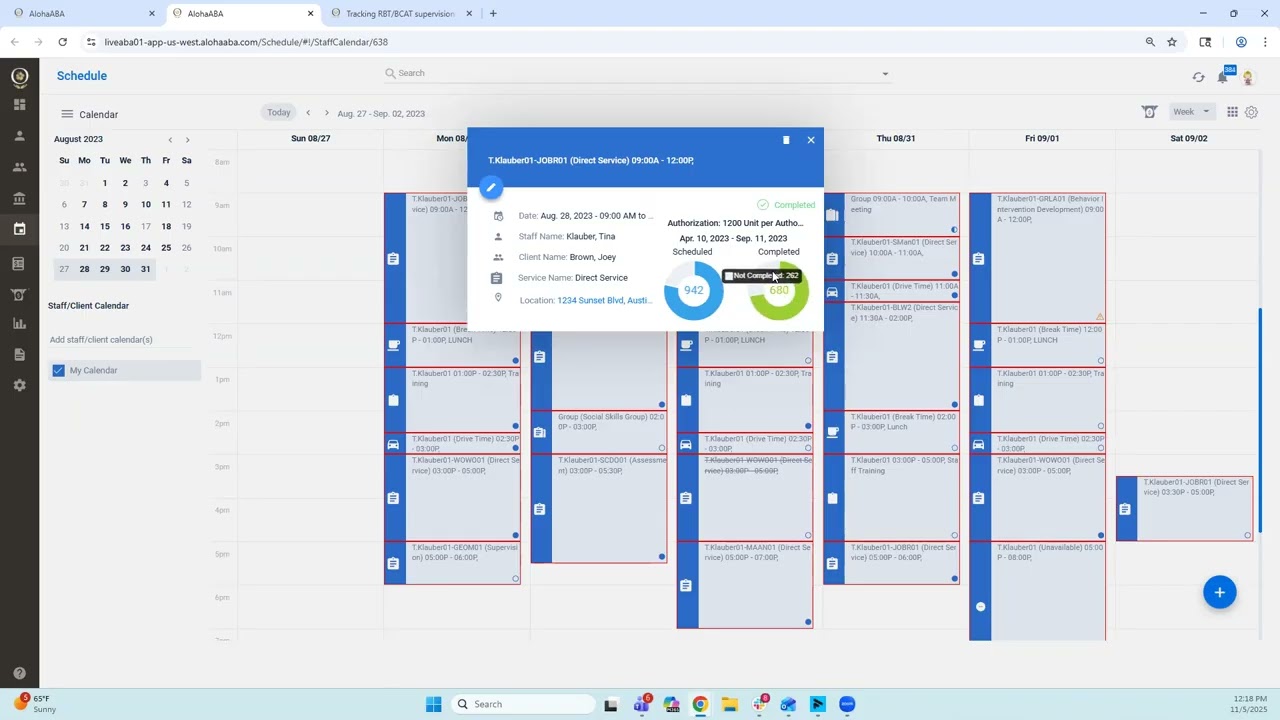Select August 28 in the mini calendar
1280x720 pixels.
pyautogui.click(x=84, y=269)
